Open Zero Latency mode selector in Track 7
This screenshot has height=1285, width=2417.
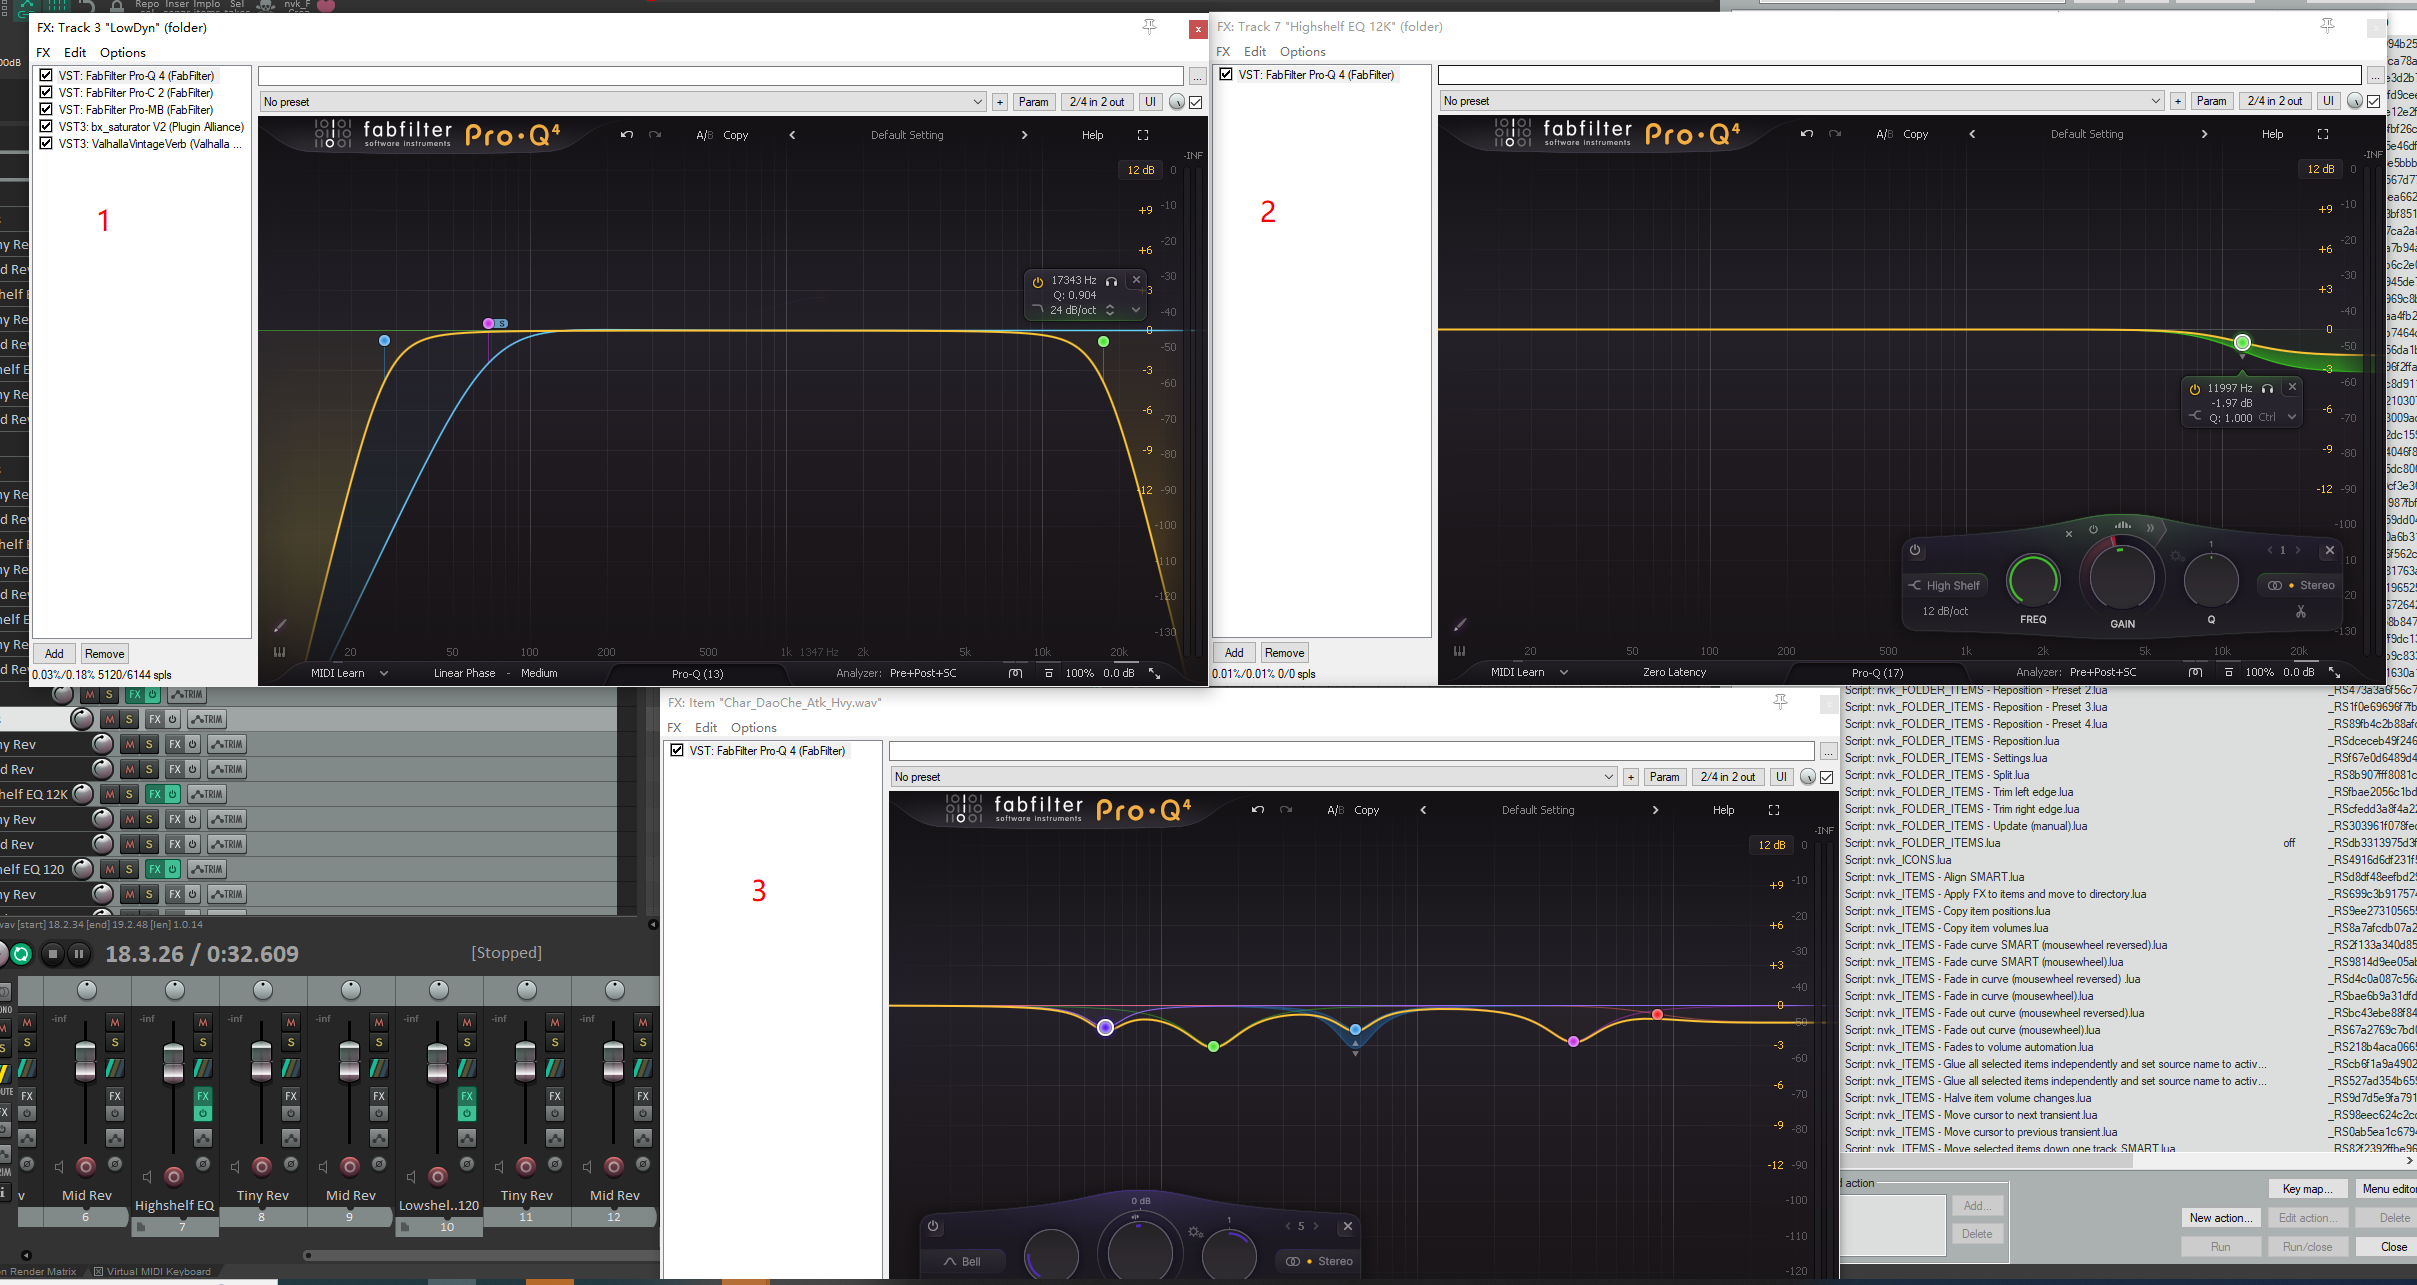[x=1674, y=672]
